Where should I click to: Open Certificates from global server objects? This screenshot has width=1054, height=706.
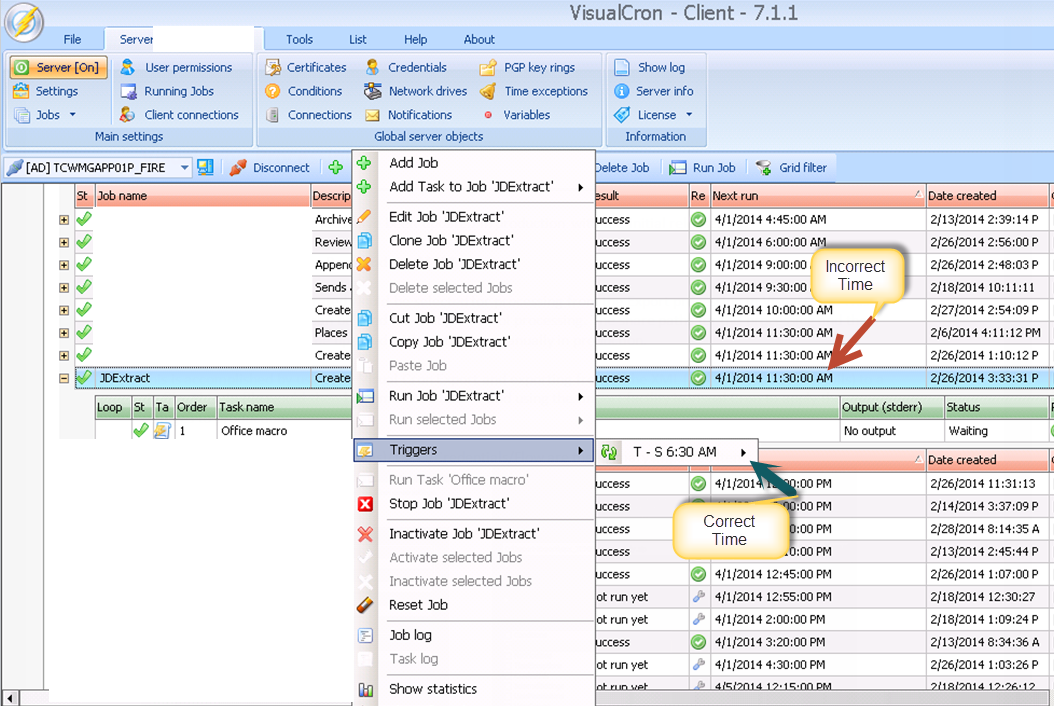click(306, 67)
